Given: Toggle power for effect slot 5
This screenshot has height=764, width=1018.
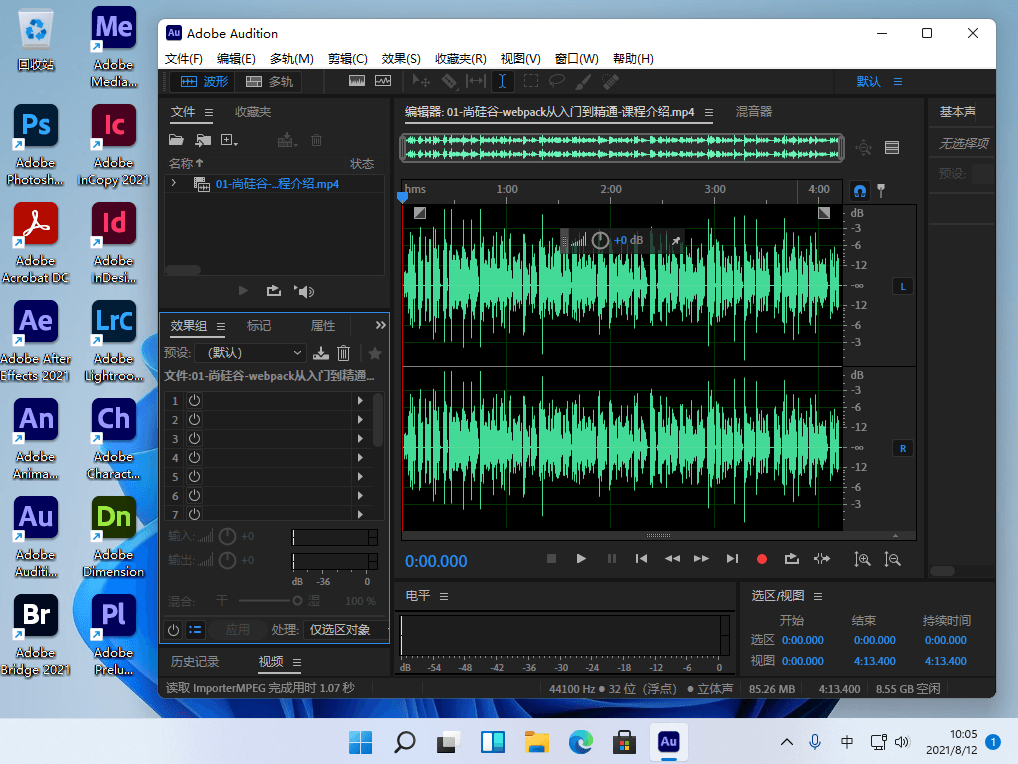Looking at the screenshot, I should (x=194, y=476).
